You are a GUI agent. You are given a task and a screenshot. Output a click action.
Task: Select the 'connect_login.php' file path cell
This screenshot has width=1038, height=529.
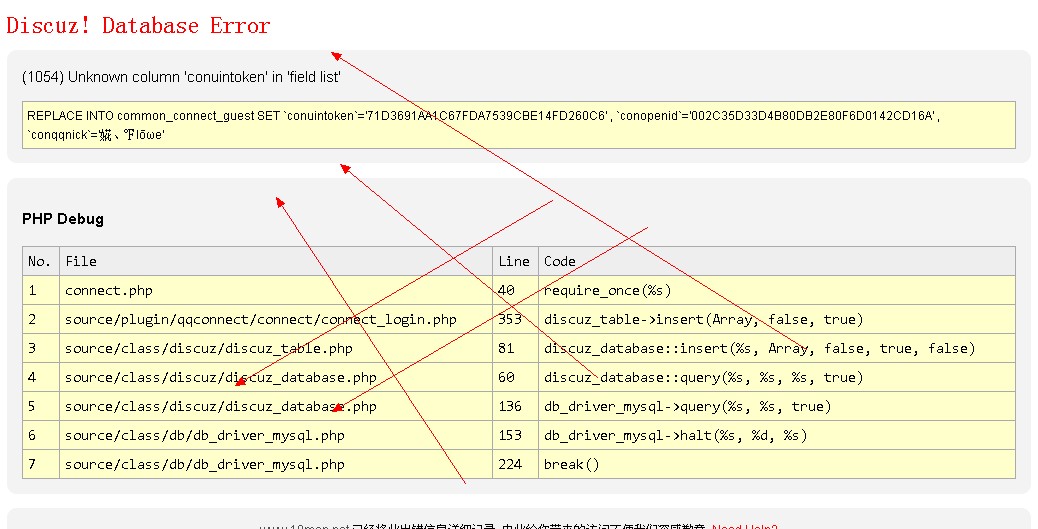276,320
